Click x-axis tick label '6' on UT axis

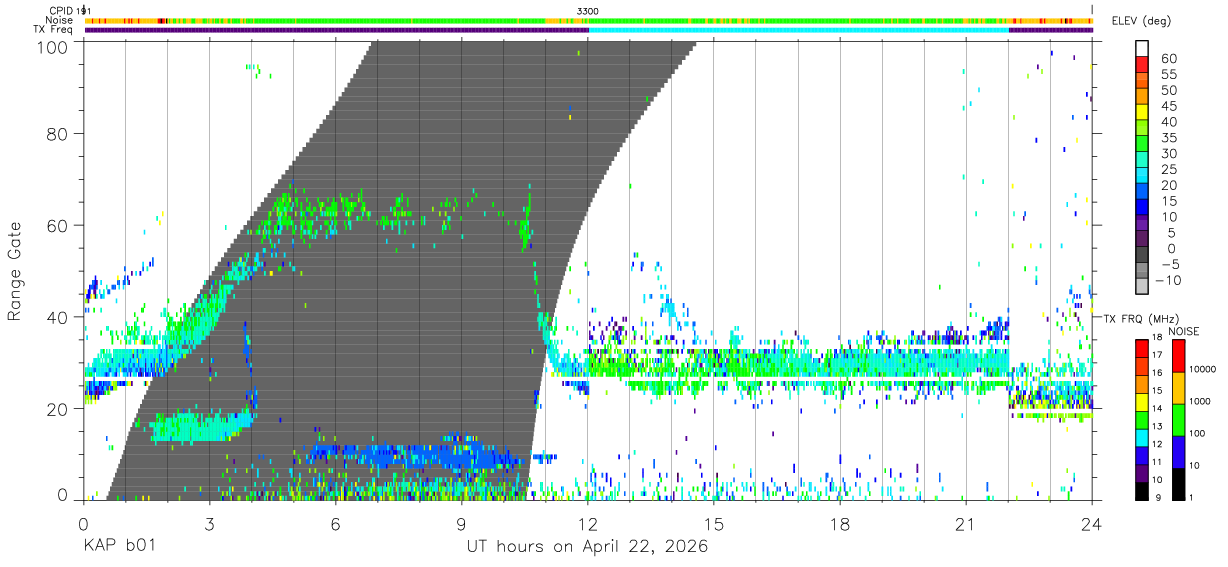click(335, 524)
